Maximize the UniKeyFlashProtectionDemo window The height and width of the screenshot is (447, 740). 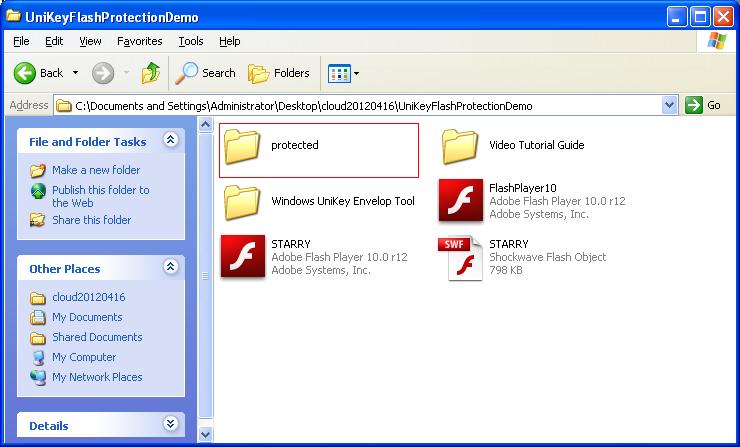pyautogui.click(x=700, y=17)
